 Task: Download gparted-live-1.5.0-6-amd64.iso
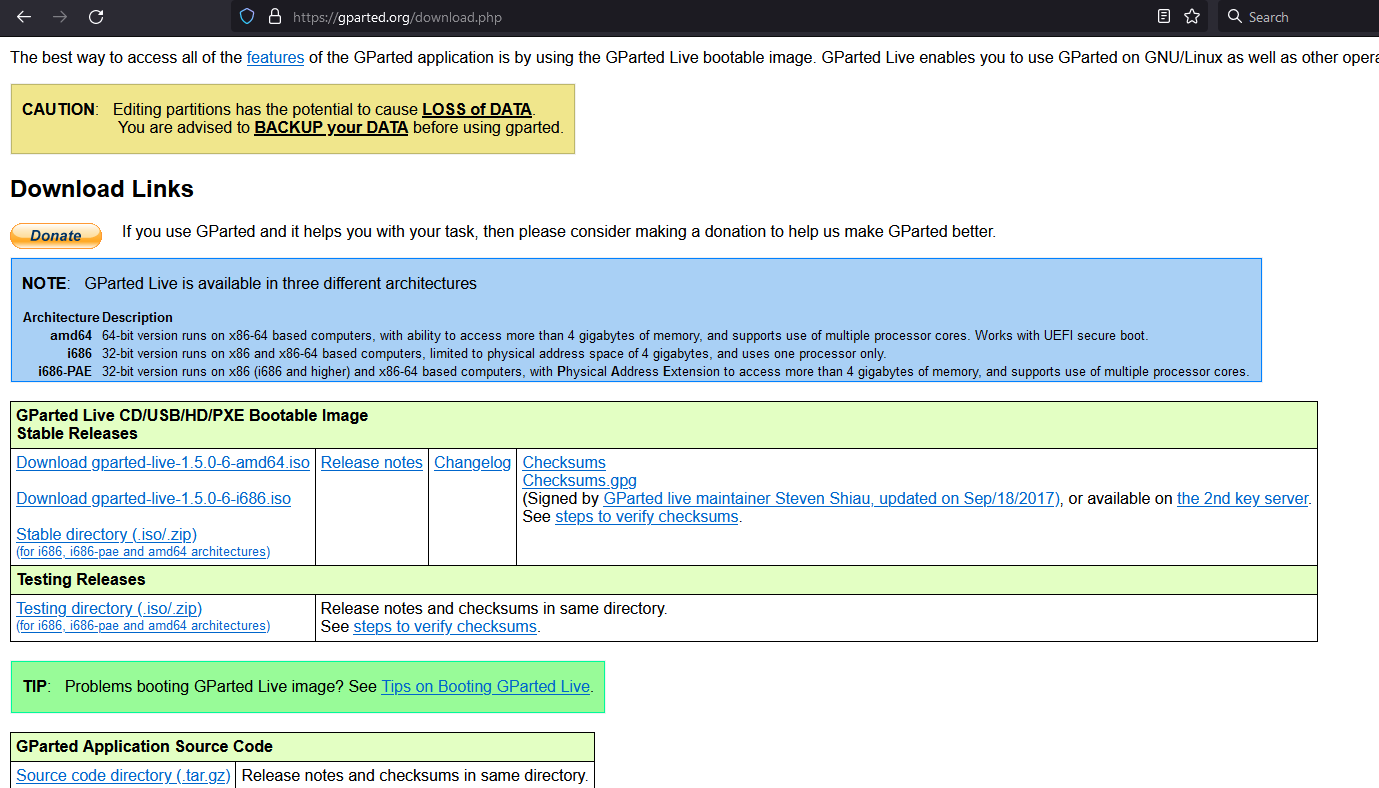tap(163, 463)
